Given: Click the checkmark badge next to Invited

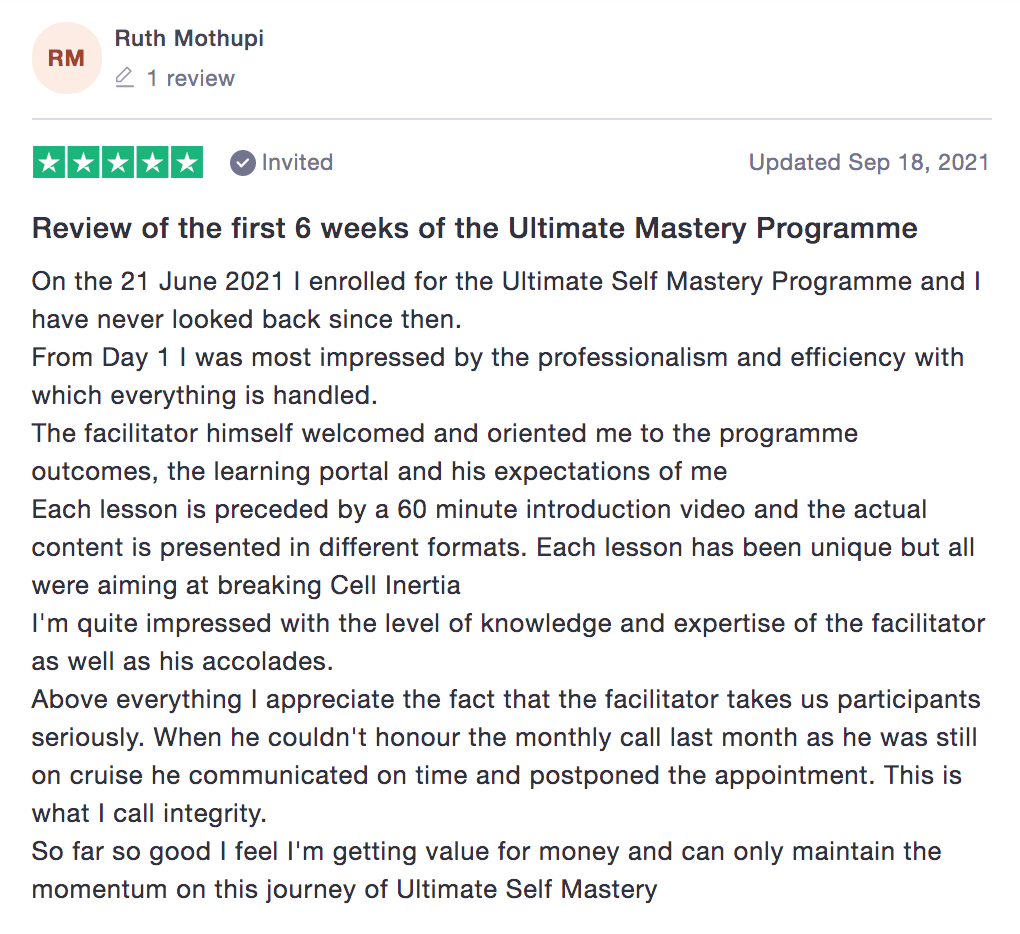Looking at the screenshot, I should click(242, 162).
